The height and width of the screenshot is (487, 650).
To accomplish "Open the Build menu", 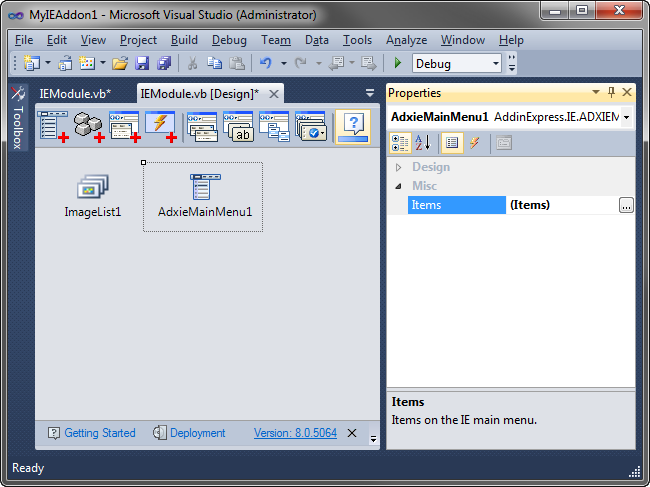I will coord(184,40).
